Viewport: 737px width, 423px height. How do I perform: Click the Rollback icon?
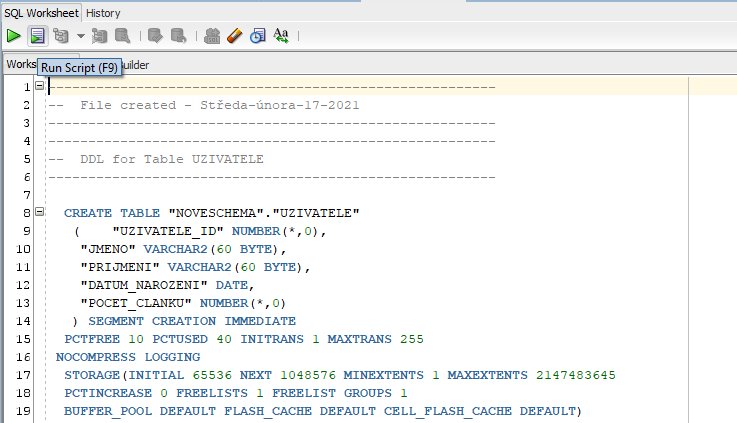pyautogui.click(x=179, y=36)
